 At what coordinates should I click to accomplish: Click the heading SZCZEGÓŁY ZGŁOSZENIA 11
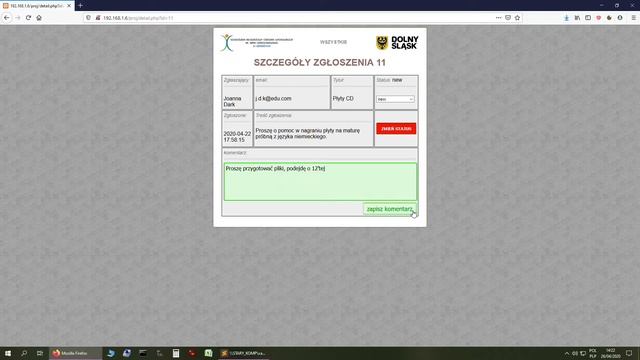(x=320, y=62)
